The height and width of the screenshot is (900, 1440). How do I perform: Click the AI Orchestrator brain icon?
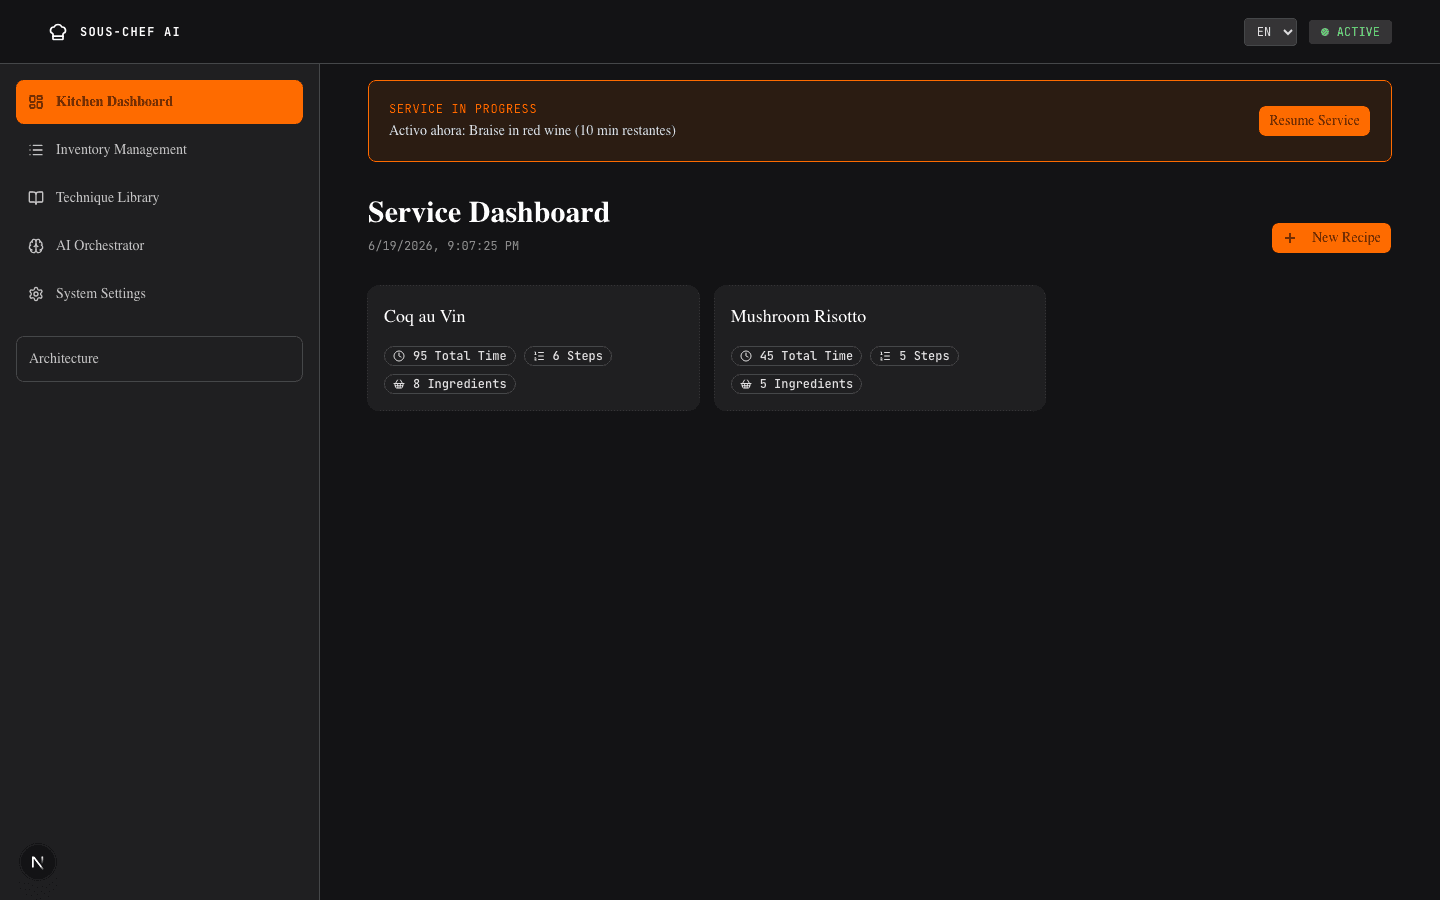[x=36, y=246]
